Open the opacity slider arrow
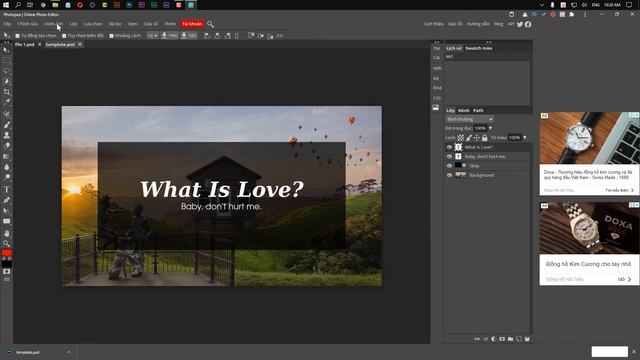Screen dimensions: 640x360 click(490, 128)
